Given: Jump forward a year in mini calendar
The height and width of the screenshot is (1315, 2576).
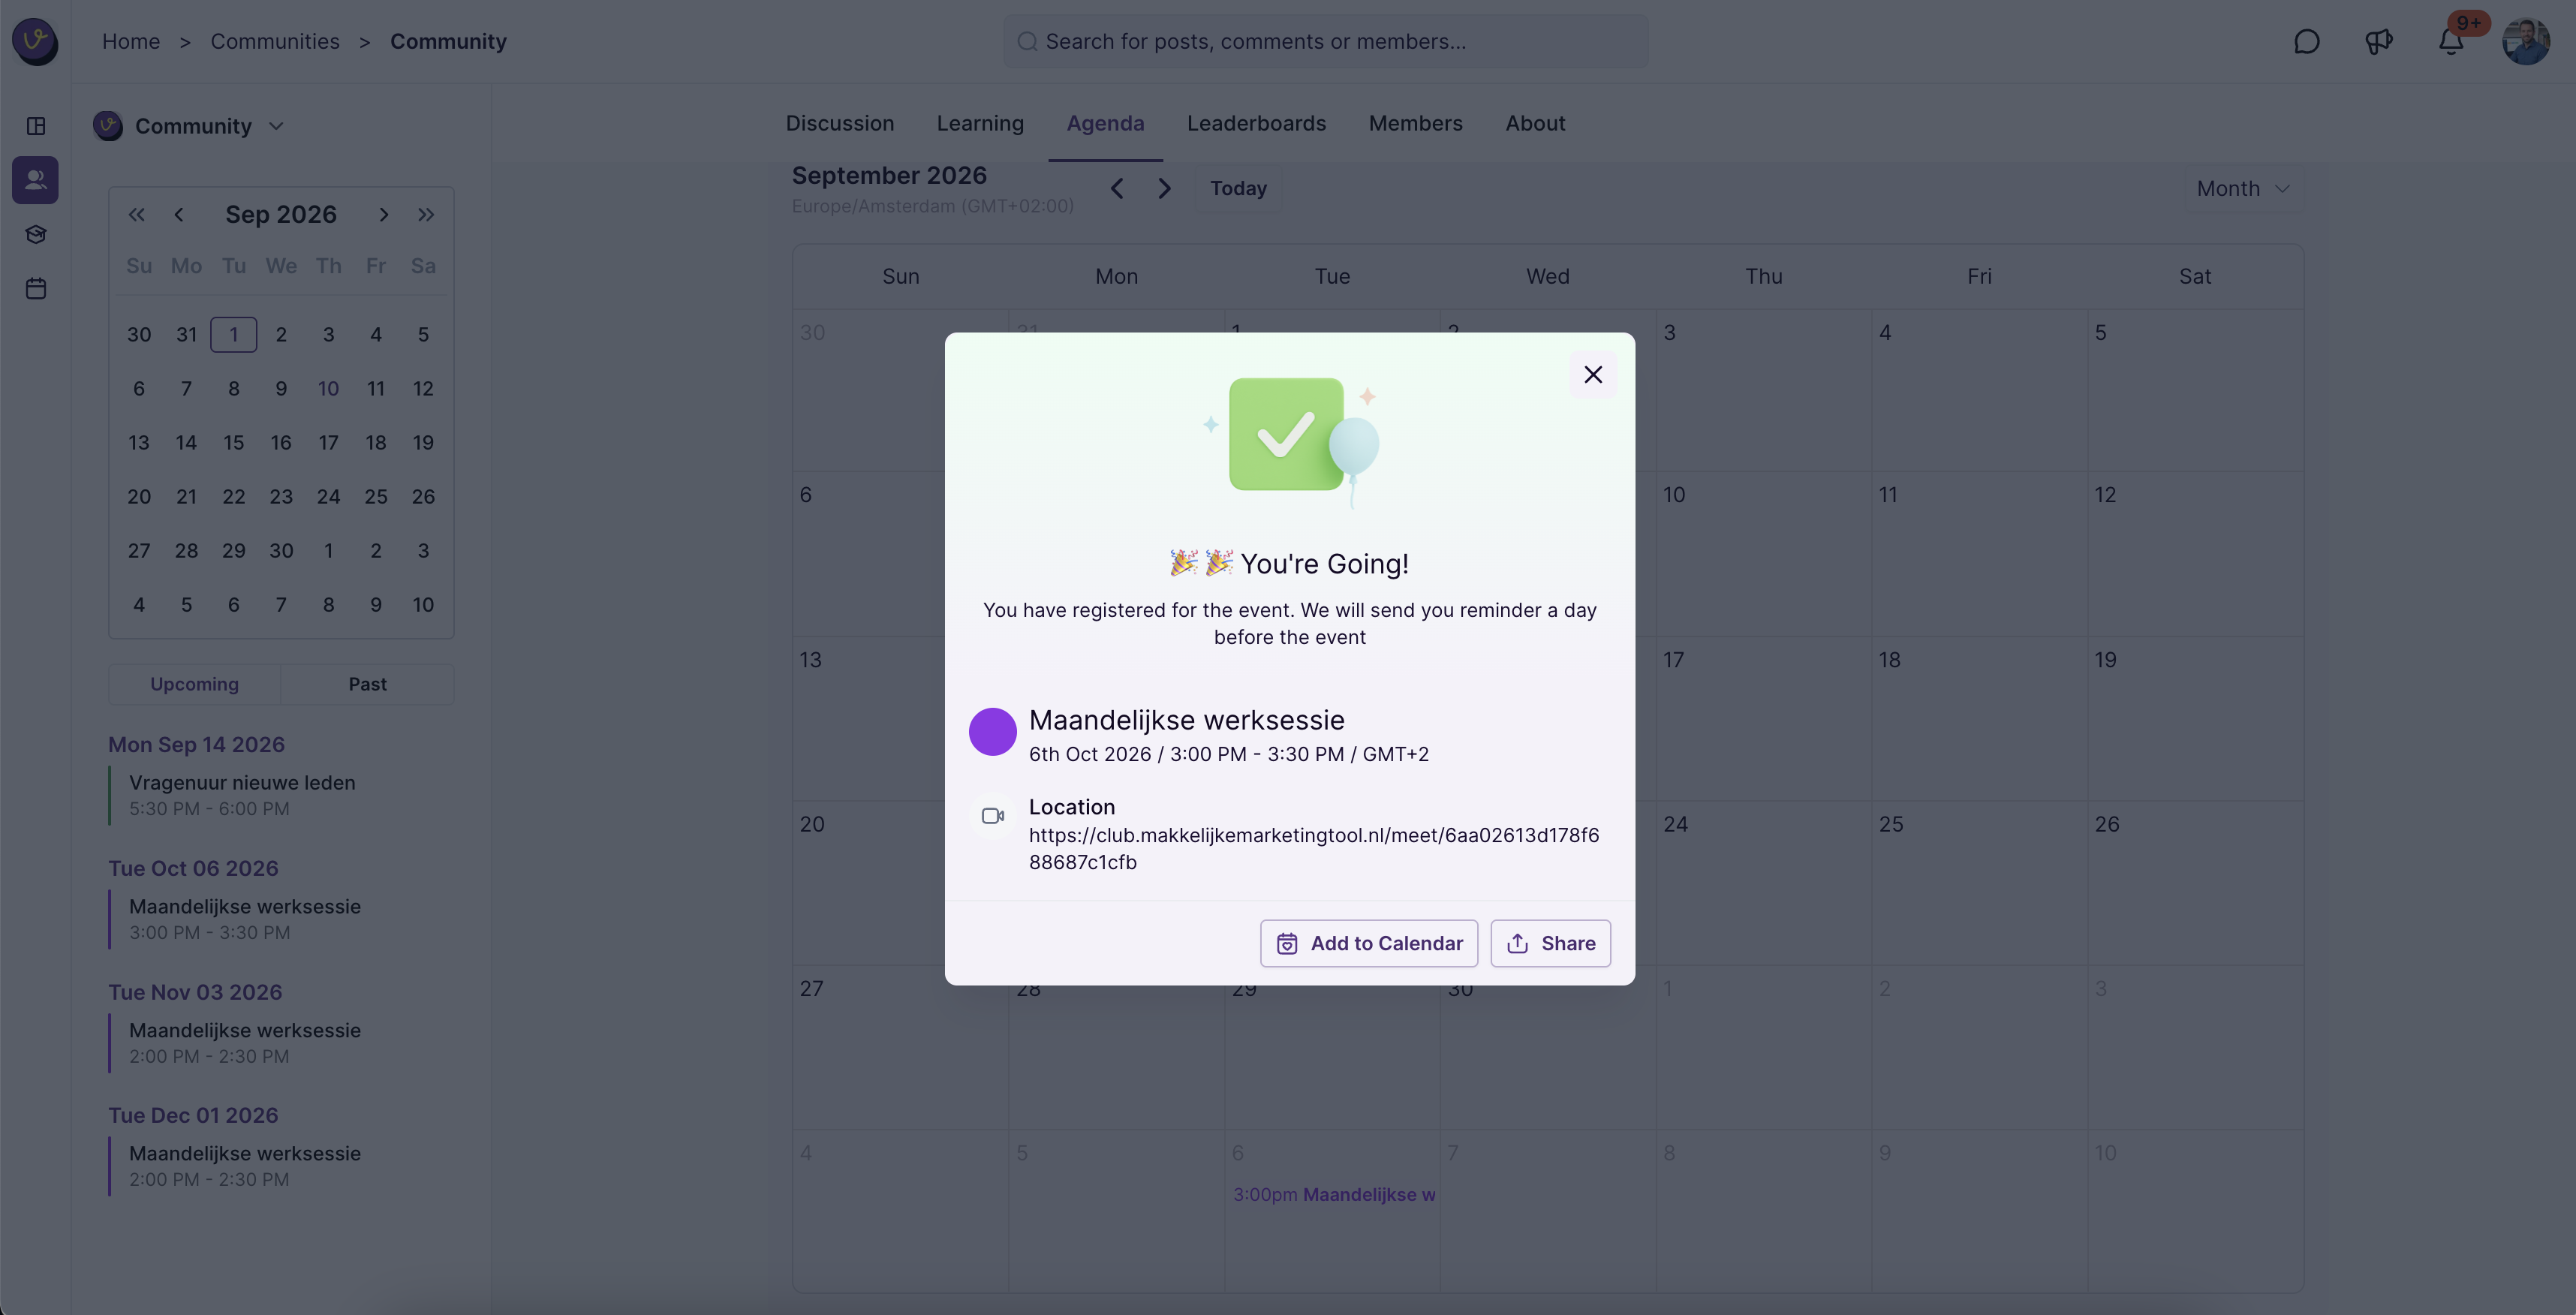Looking at the screenshot, I should tap(426, 214).
